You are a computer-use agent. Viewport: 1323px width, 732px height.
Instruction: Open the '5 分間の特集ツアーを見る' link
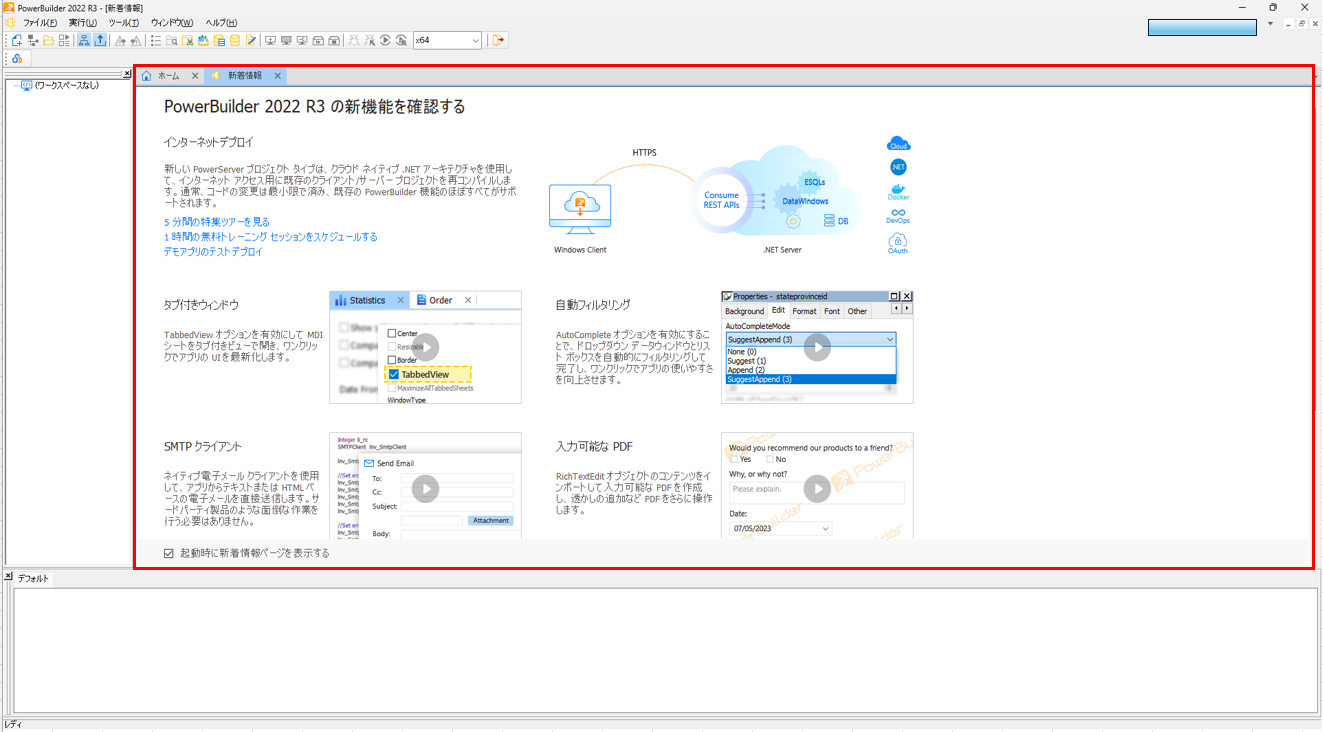point(216,222)
